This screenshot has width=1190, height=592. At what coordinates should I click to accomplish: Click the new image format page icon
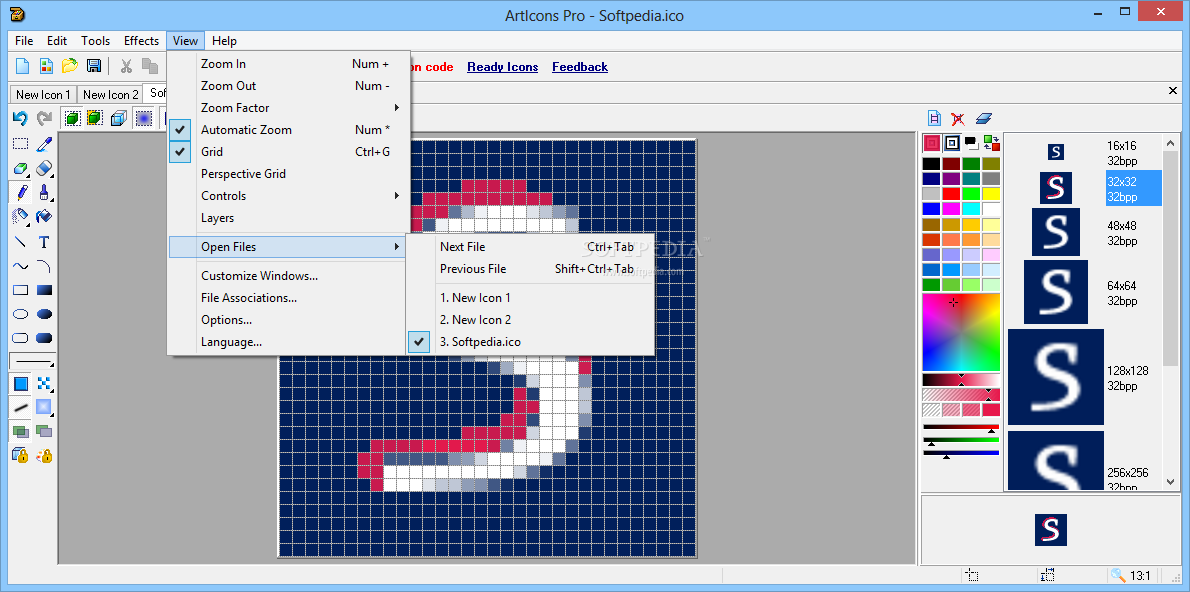tap(935, 118)
